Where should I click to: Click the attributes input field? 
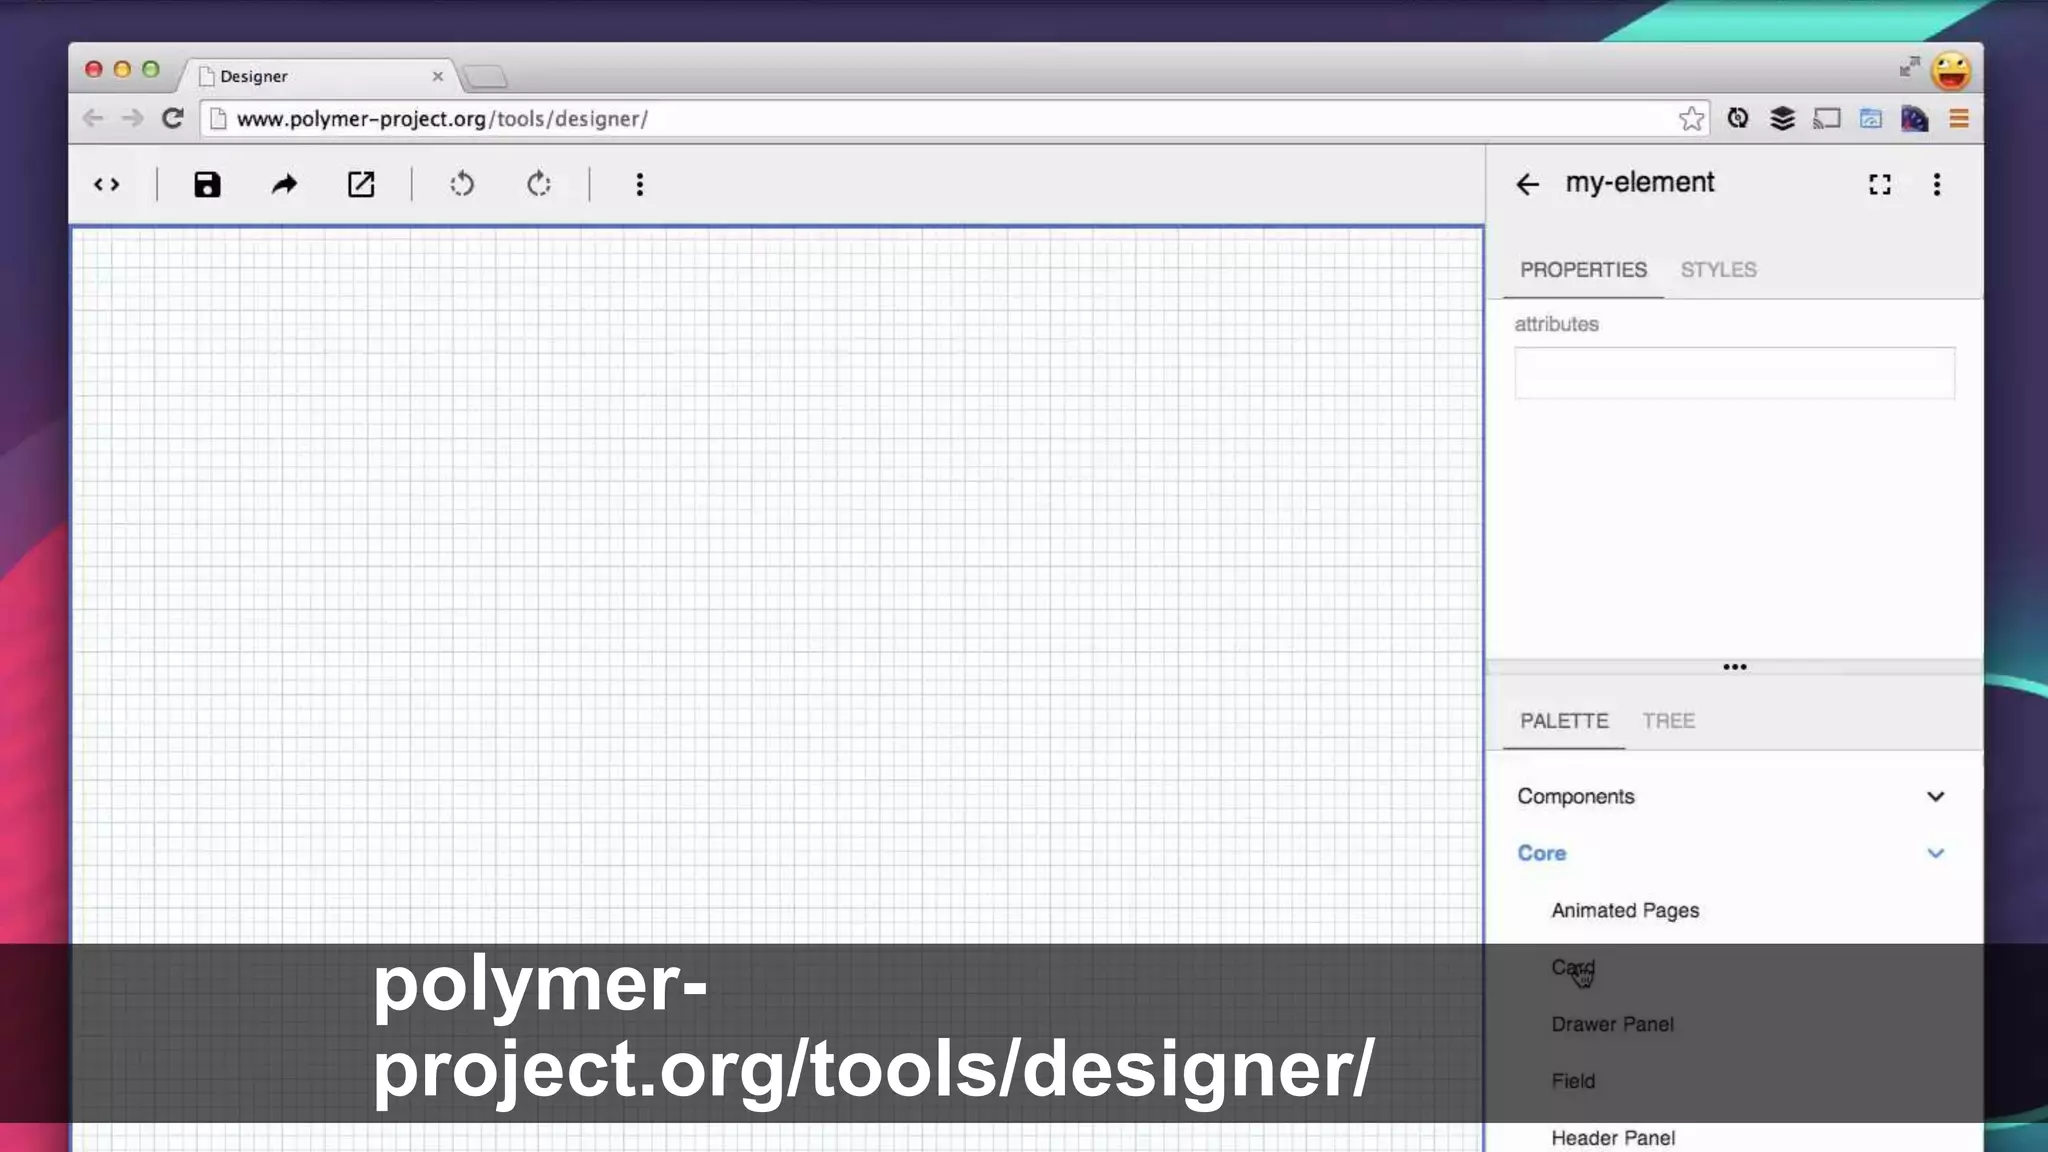tap(1734, 373)
